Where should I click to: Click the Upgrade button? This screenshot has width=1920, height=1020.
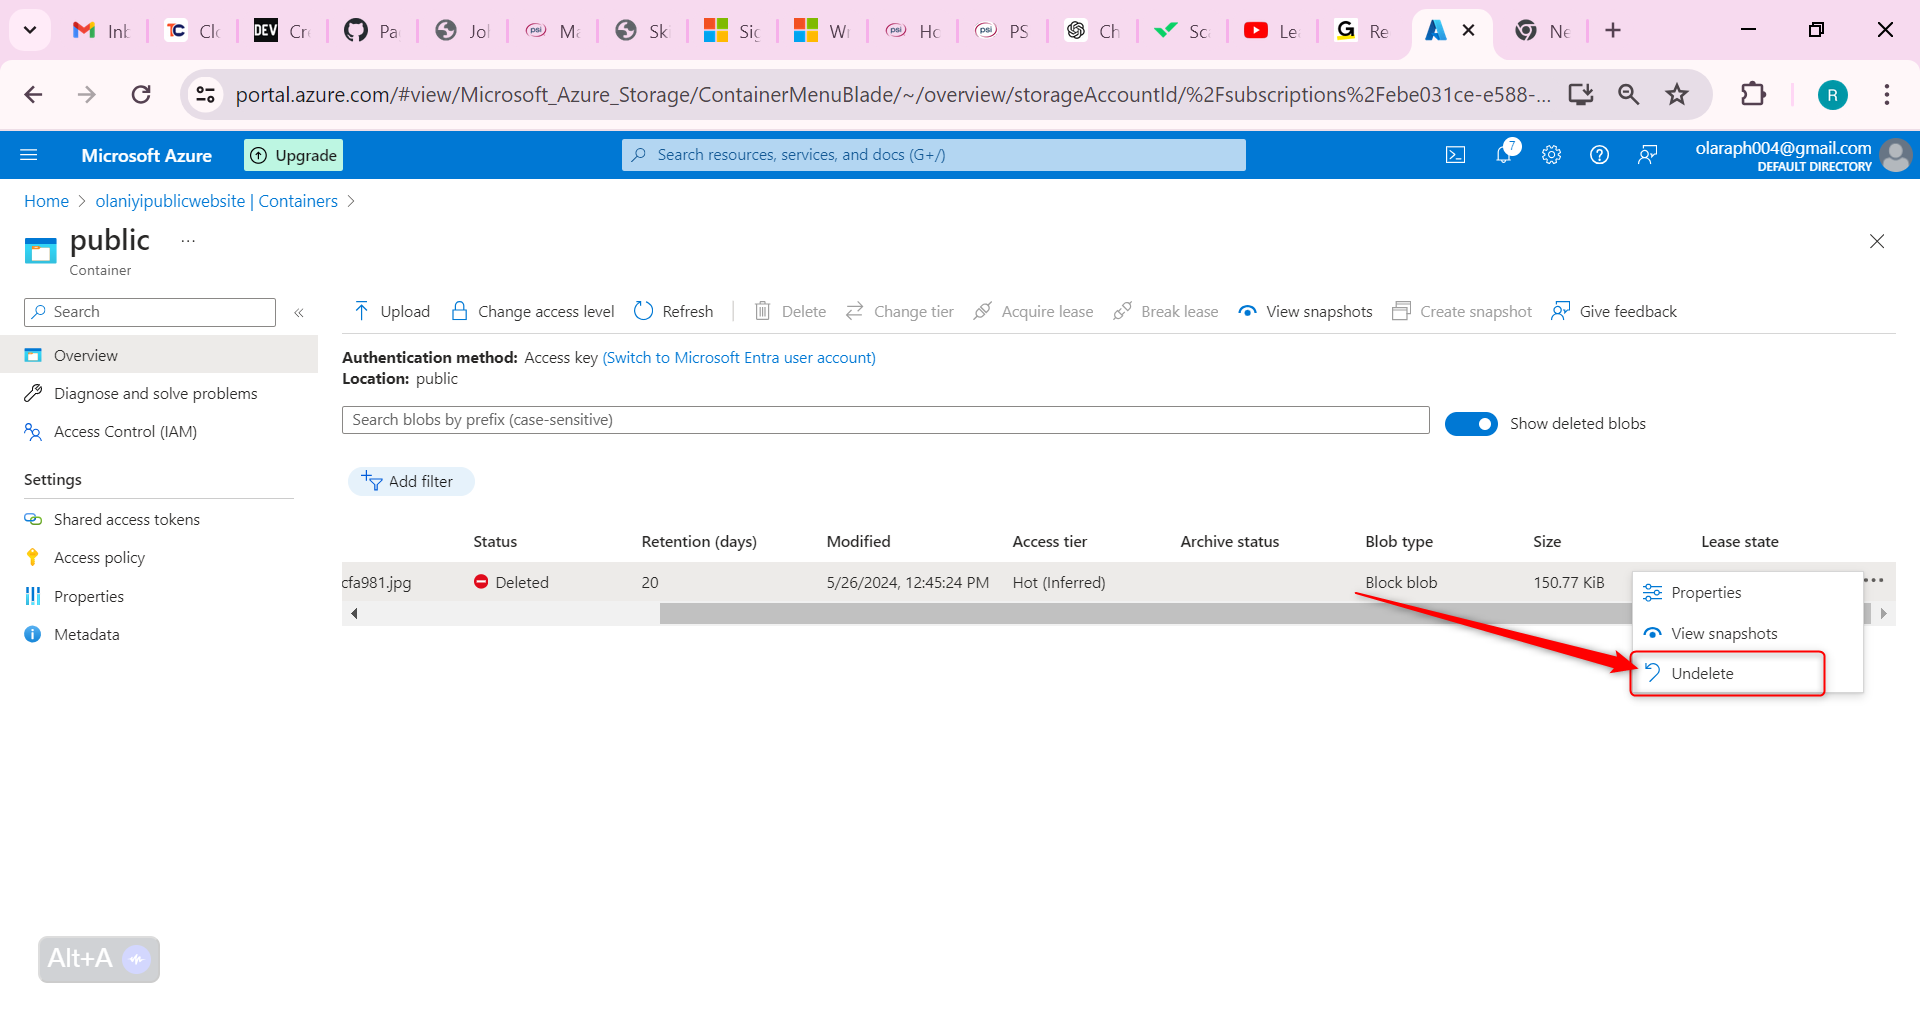pos(294,155)
